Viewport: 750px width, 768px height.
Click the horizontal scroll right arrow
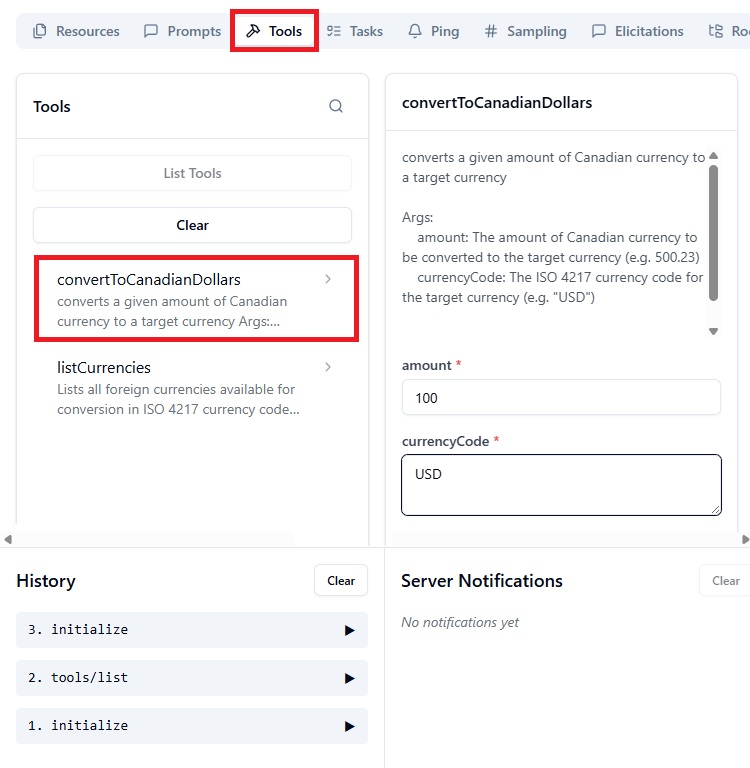(745, 539)
